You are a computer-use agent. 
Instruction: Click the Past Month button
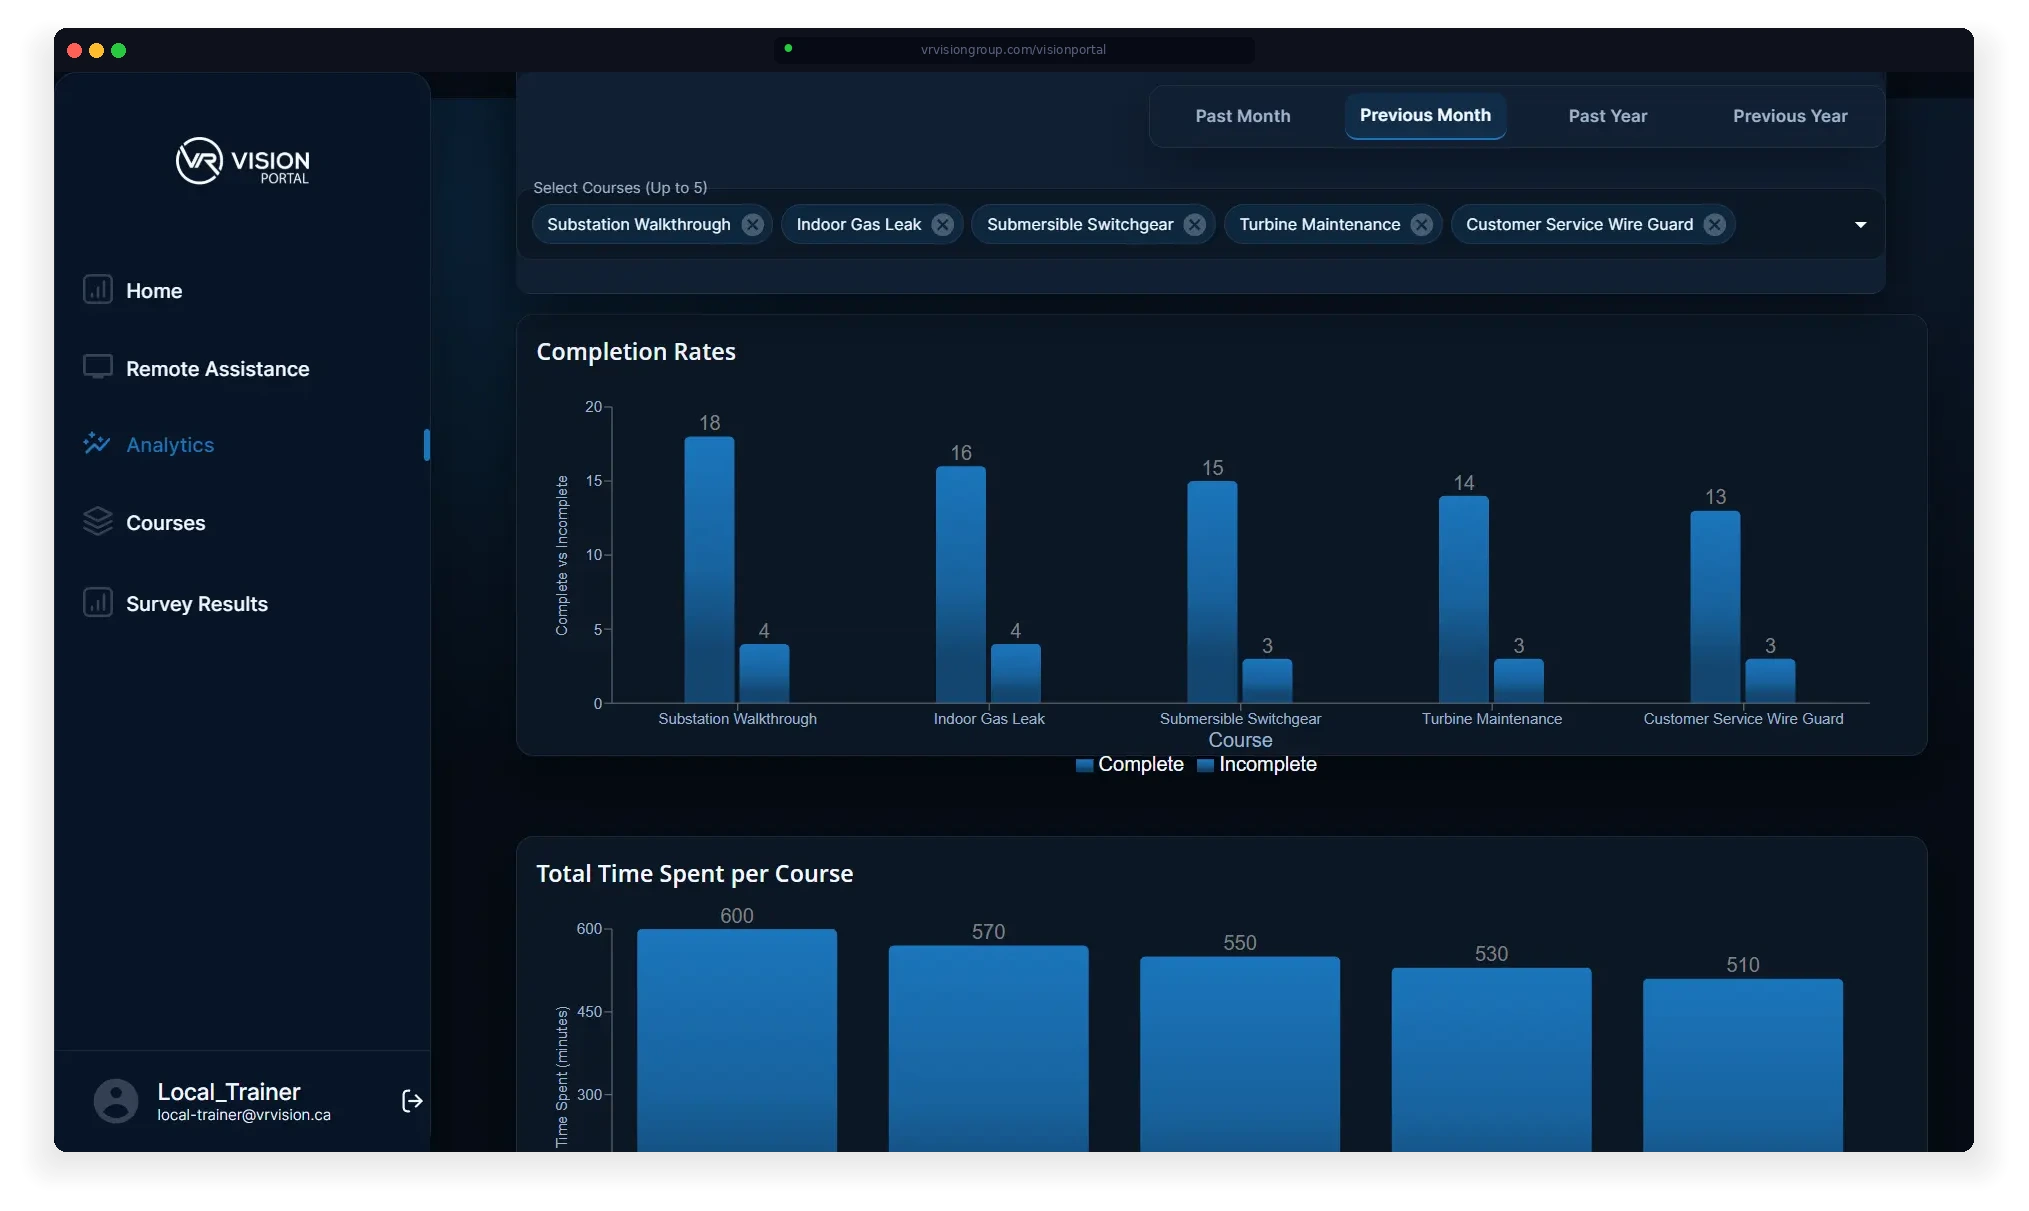(1242, 115)
